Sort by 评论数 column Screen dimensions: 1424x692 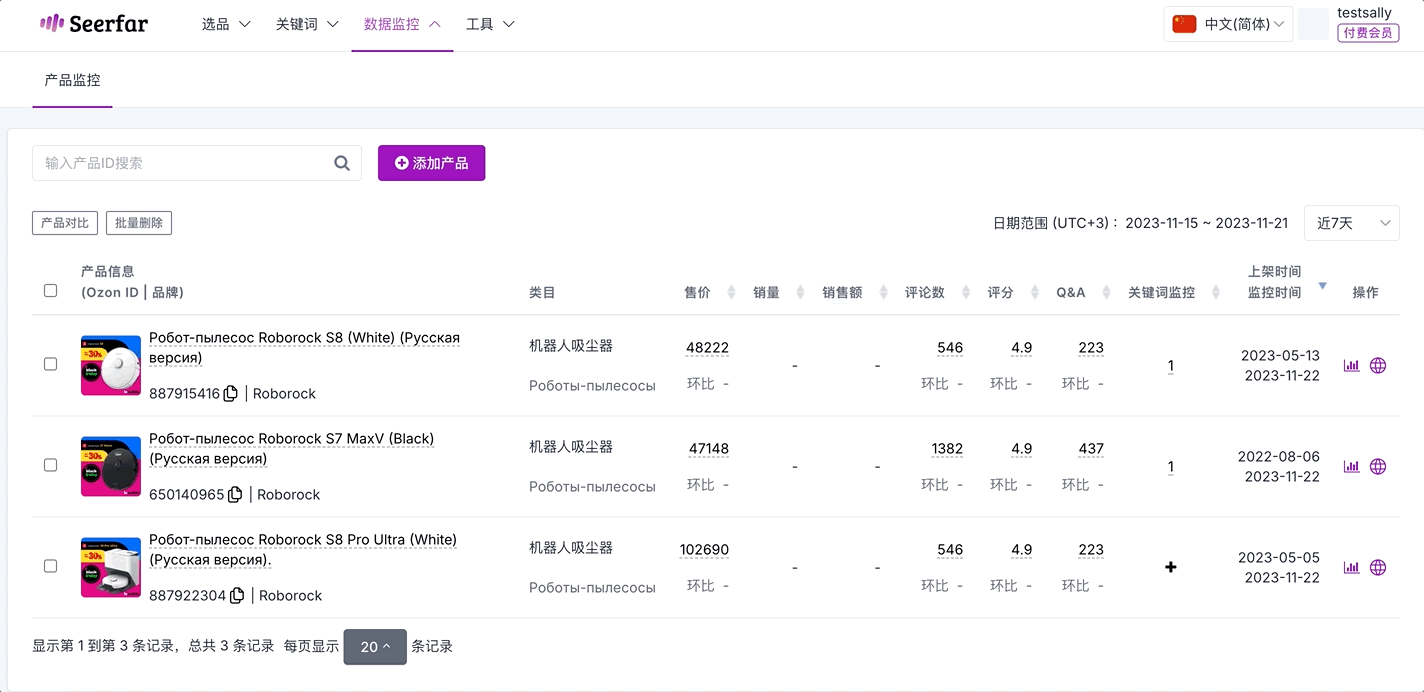pyautogui.click(x=965, y=292)
